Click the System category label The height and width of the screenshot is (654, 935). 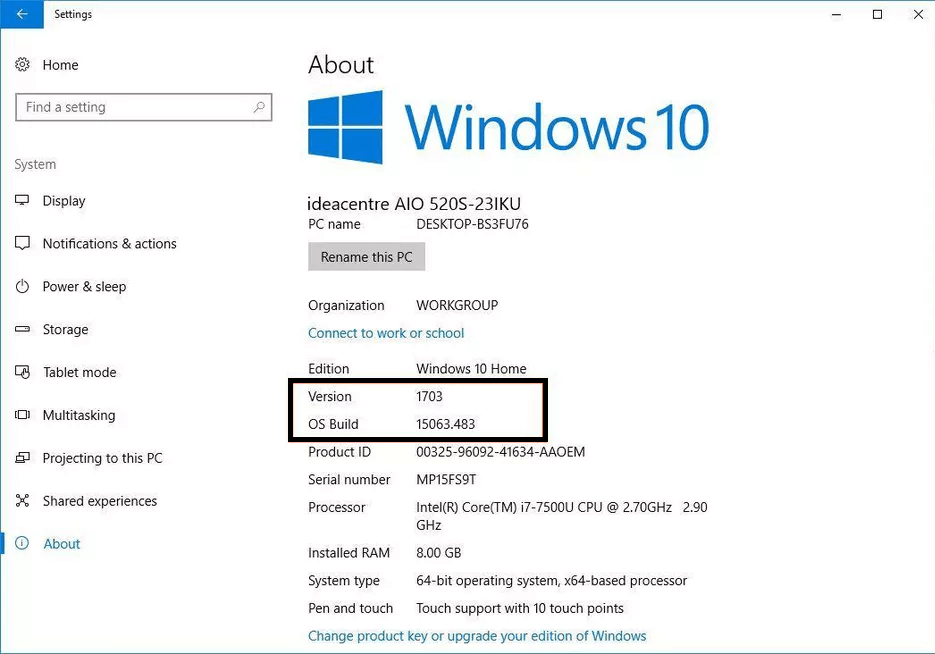[x=35, y=165]
